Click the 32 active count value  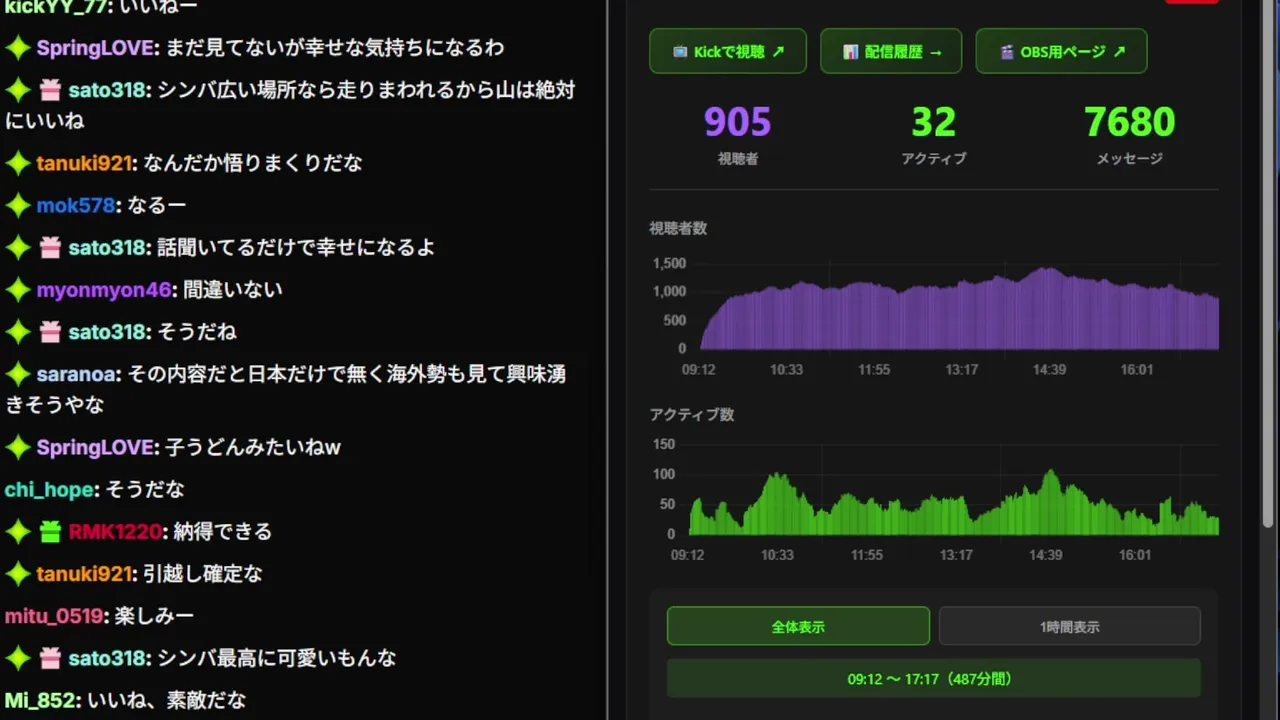click(934, 122)
